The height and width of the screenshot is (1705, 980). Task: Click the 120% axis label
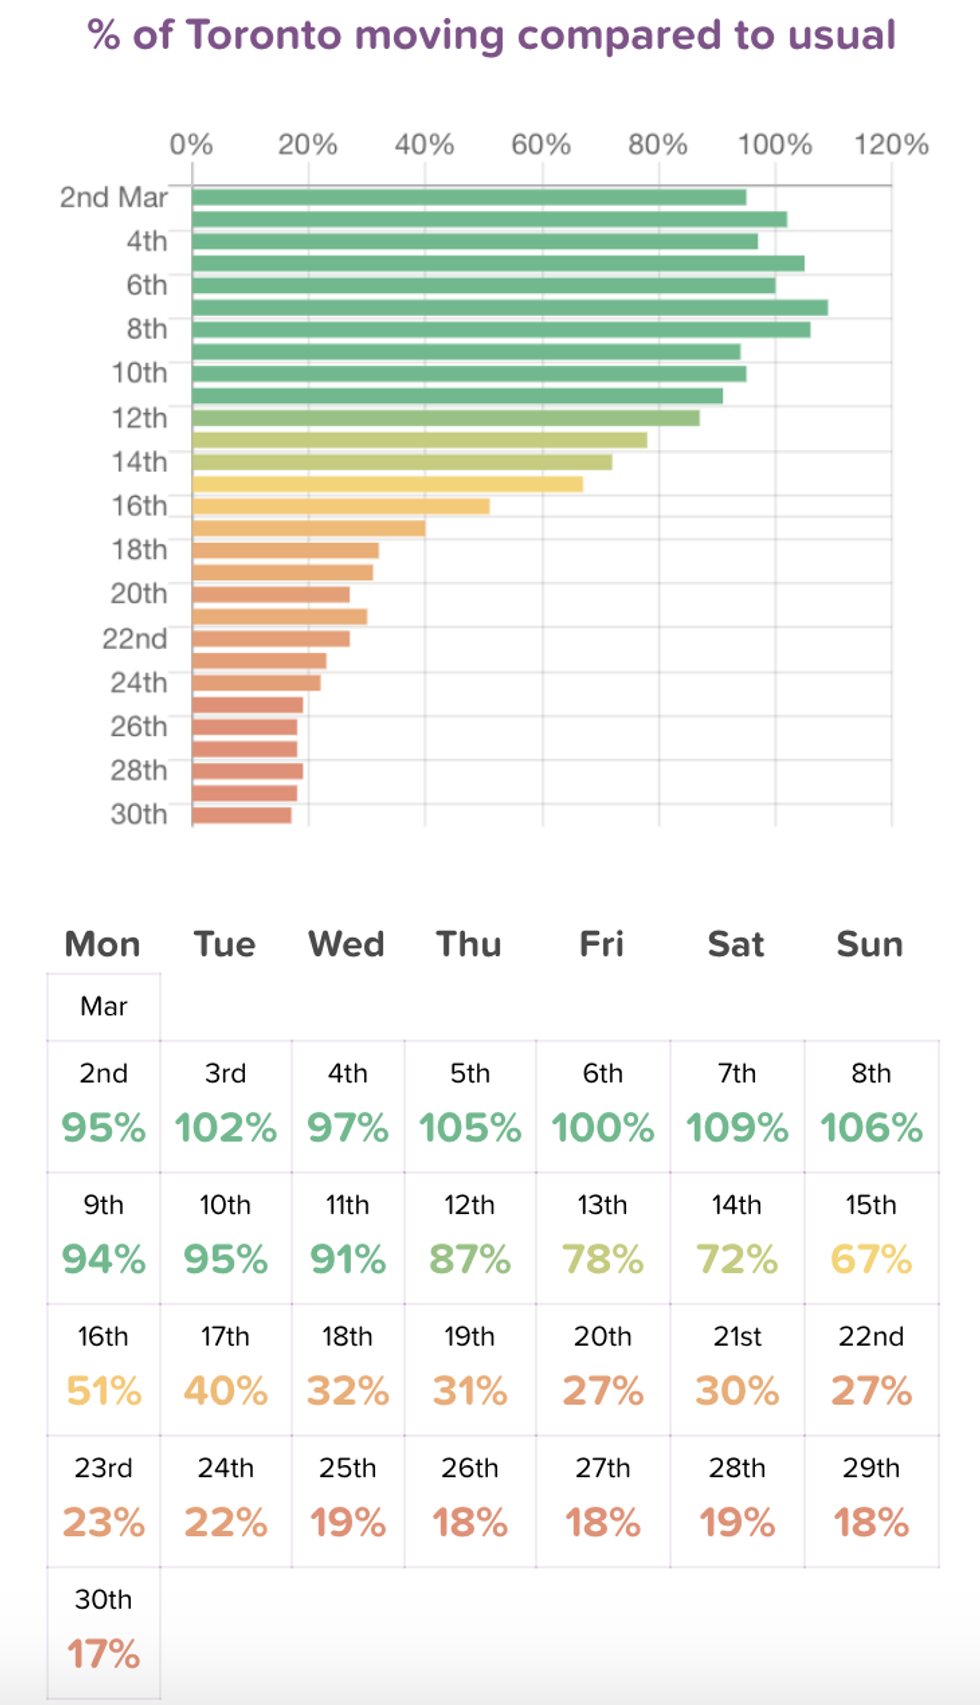(x=890, y=145)
